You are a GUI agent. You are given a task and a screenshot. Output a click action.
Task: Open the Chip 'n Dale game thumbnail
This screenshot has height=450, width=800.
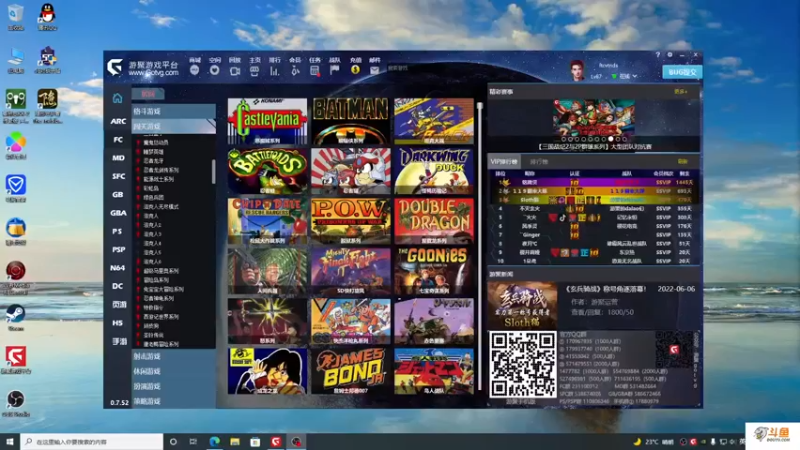[x=267, y=221]
